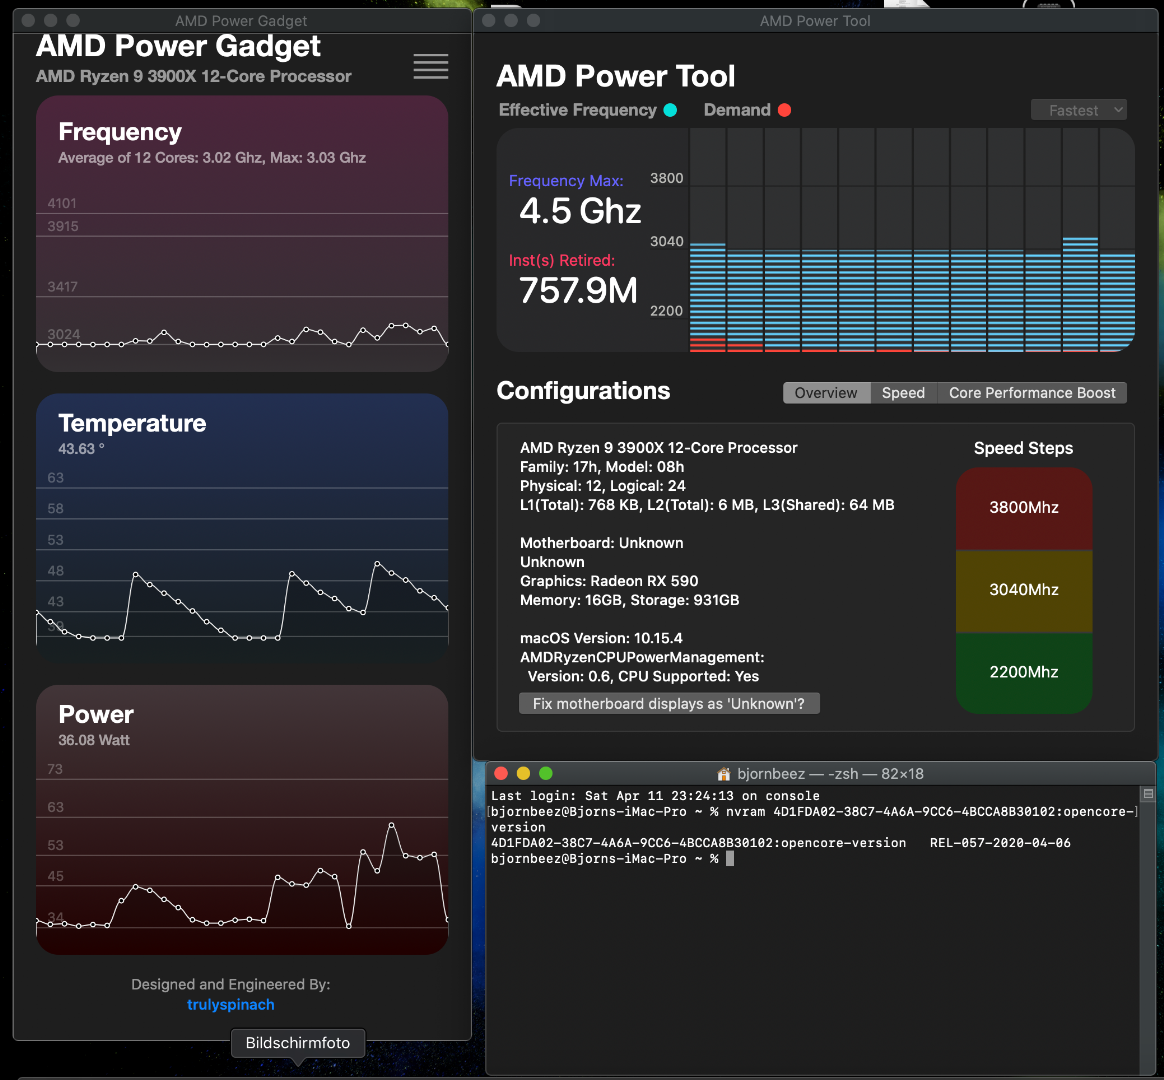Select the 3800Mhz speed step
Viewport: 1164px width, 1080px height.
[1024, 508]
